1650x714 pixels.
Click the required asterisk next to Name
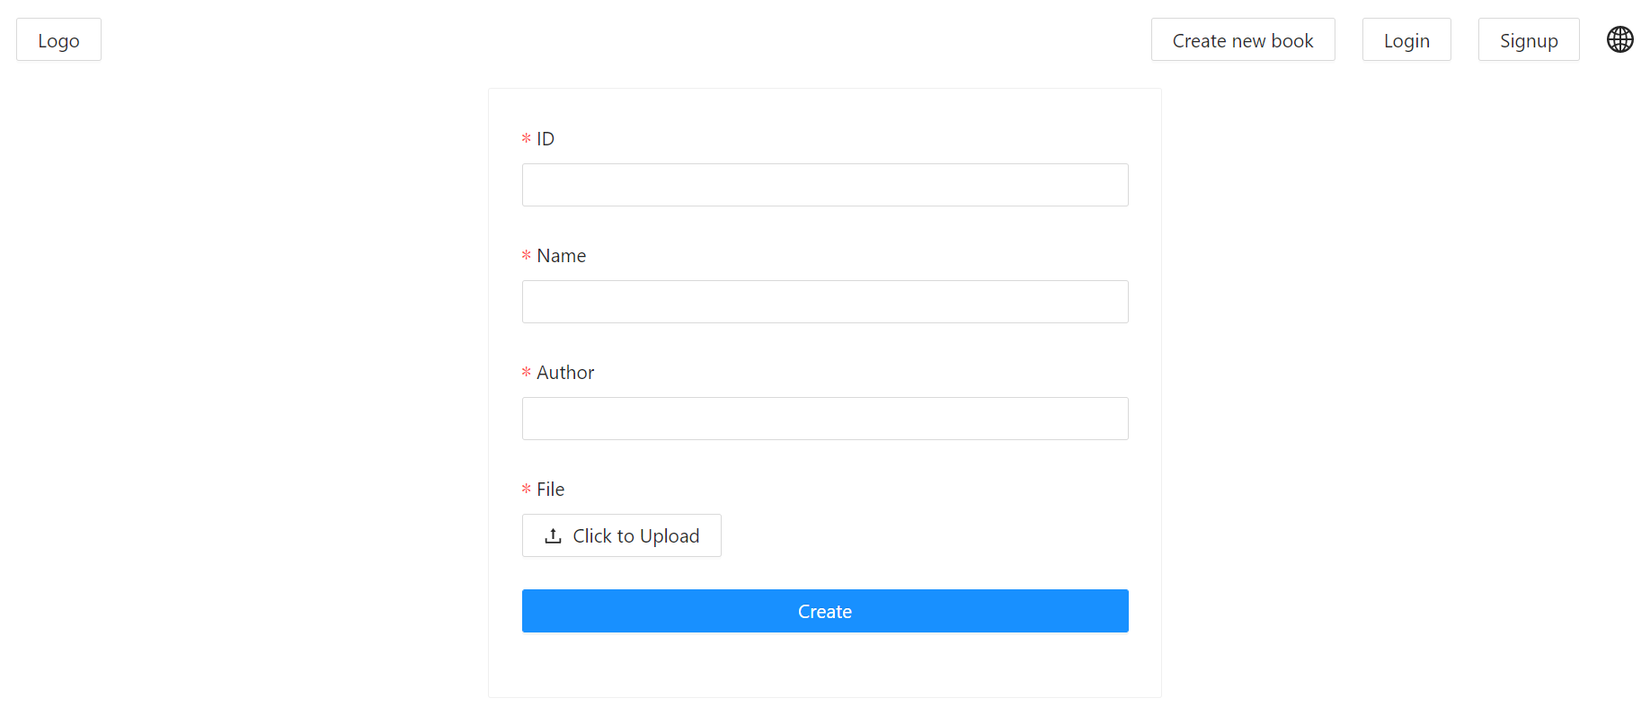pyautogui.click(x=526, y=256)
